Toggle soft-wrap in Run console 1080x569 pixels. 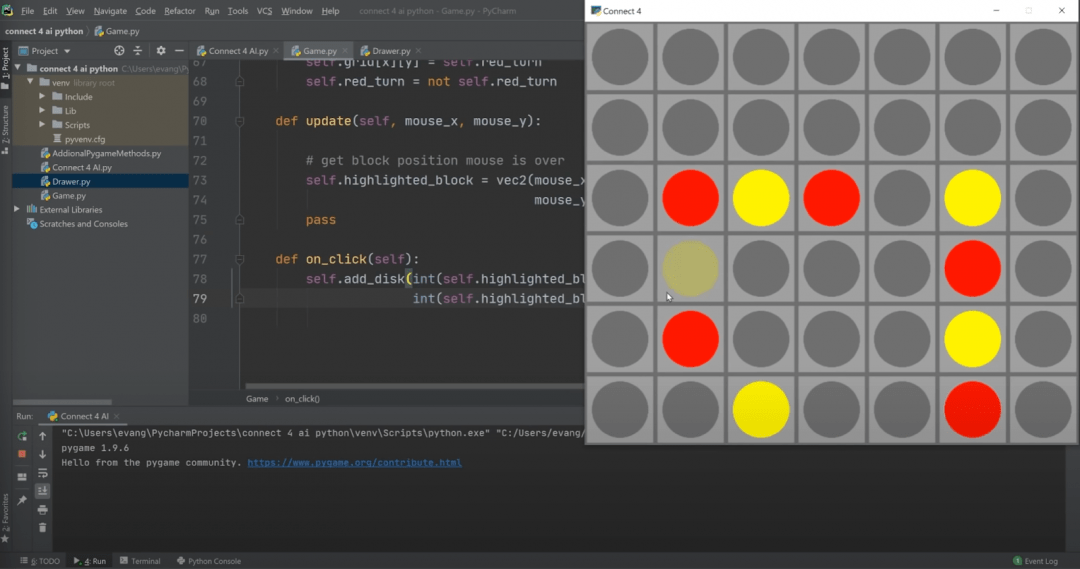(x=42, y=473)
